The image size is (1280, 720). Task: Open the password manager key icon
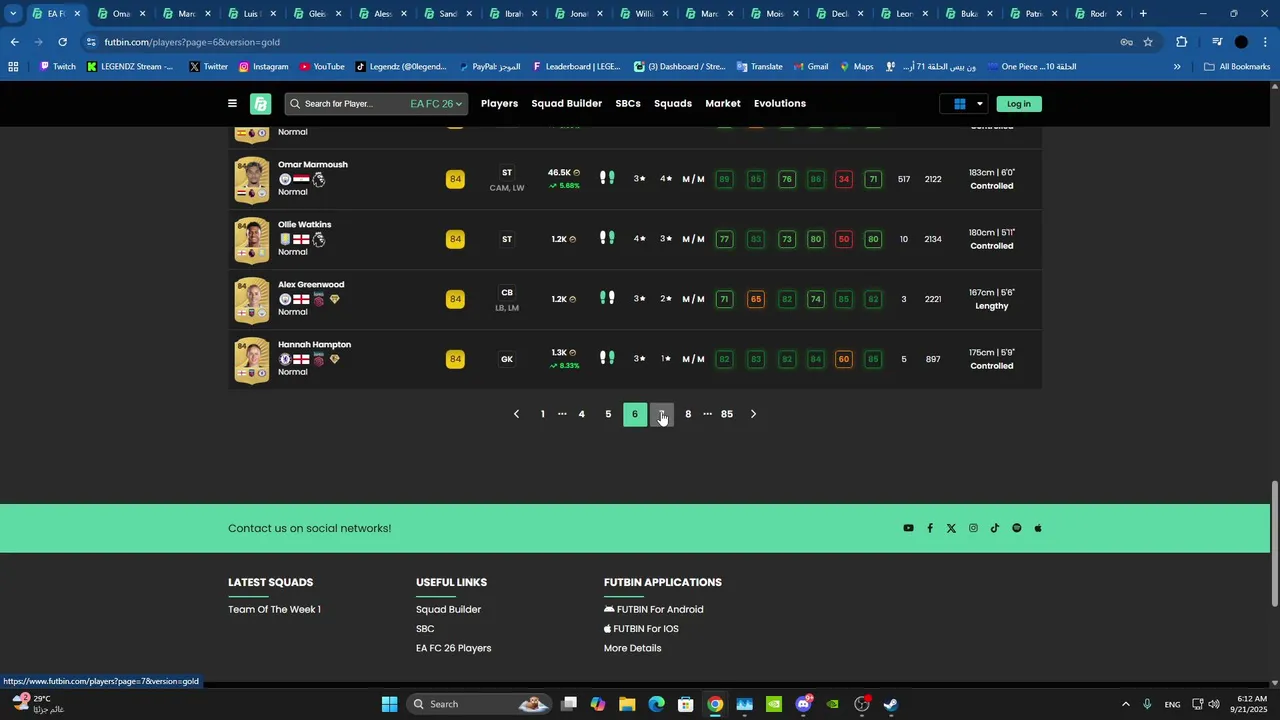[1126, 42]
